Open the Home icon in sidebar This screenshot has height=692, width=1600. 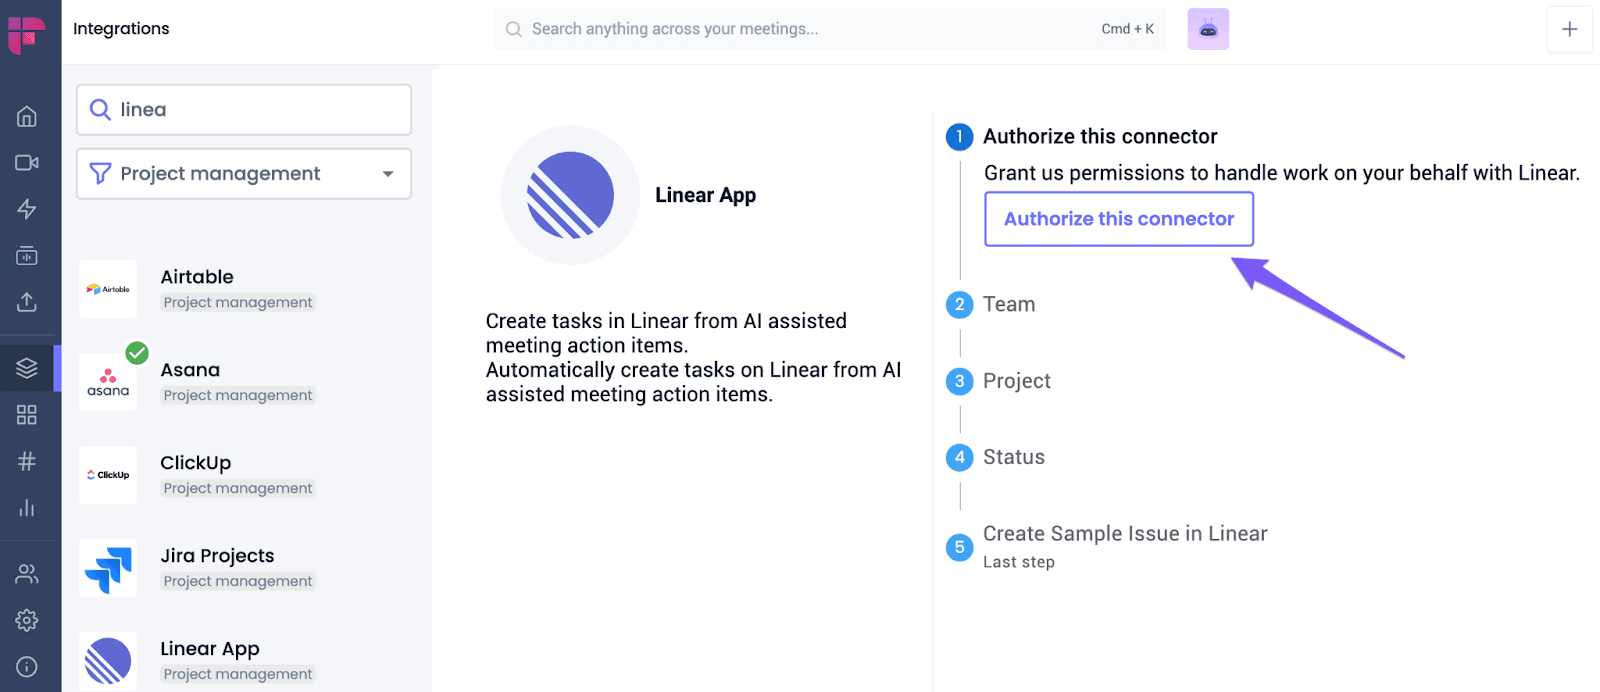click(x=27, y=116)
